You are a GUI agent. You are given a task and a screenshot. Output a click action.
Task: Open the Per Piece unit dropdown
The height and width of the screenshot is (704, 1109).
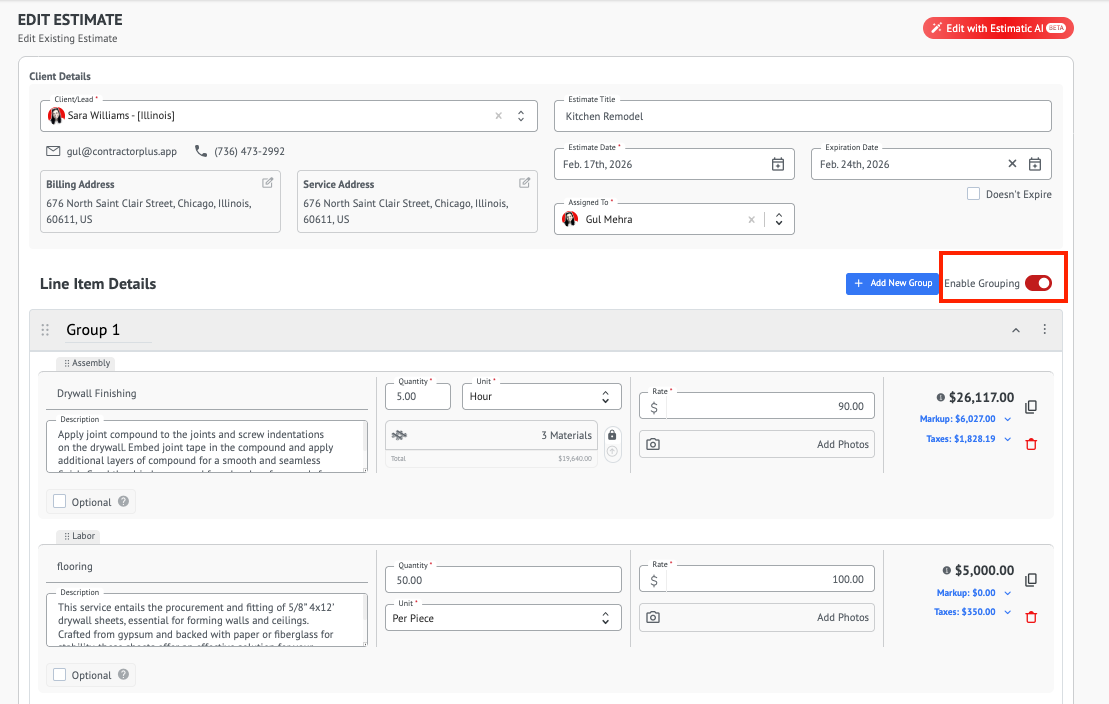tap(503, 618)
